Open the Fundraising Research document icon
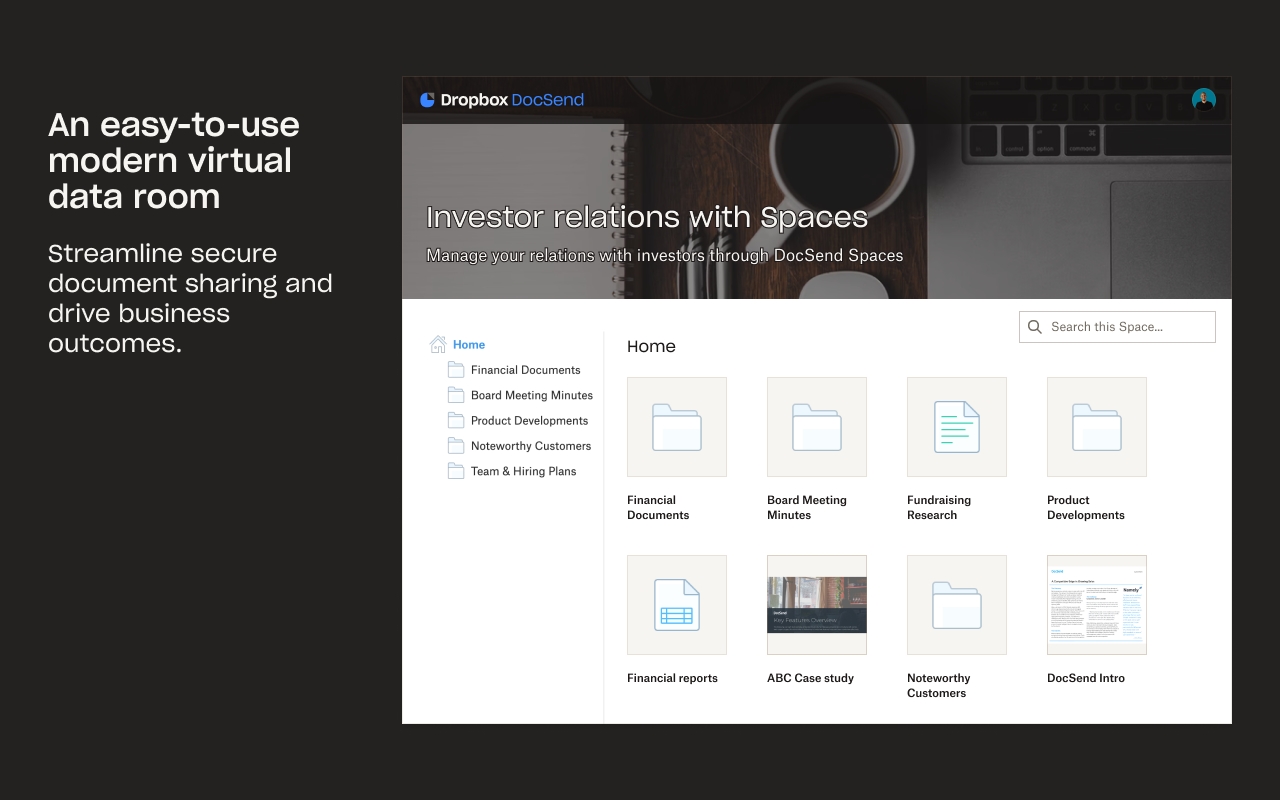The height and width of the screenshot is (800, 1280). click(x=956, y=426)
